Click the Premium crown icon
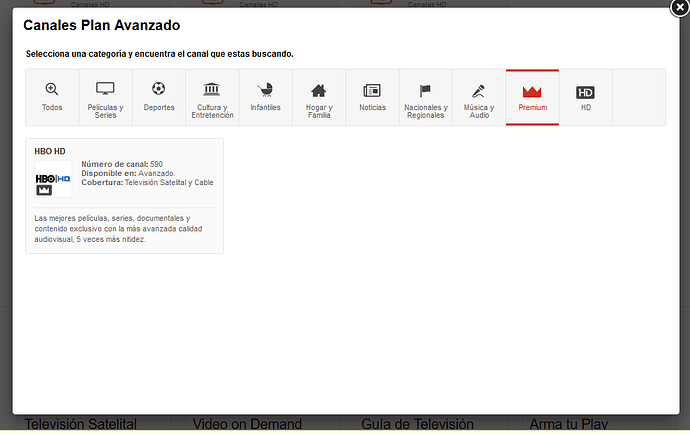This screenshot has height=434, width=690. [x=532, y=92]
